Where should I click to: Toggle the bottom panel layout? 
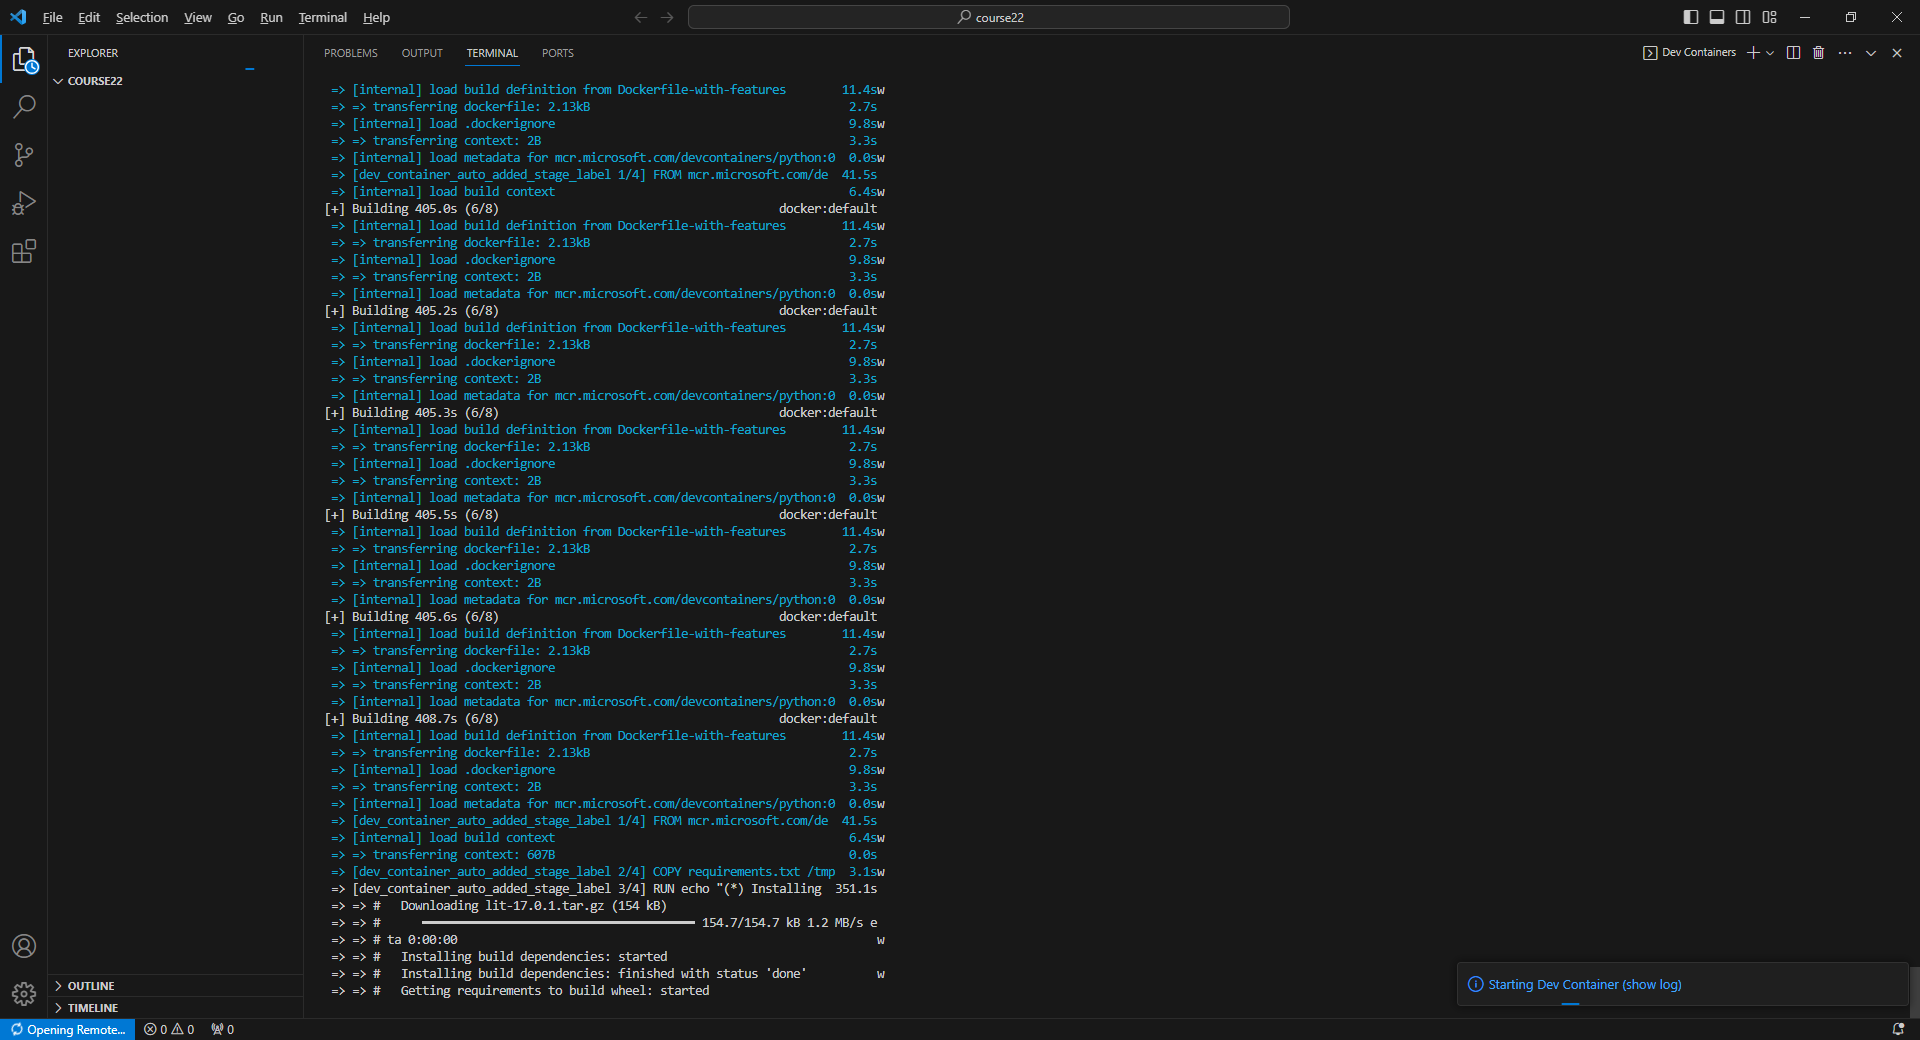pos(1717,17)
